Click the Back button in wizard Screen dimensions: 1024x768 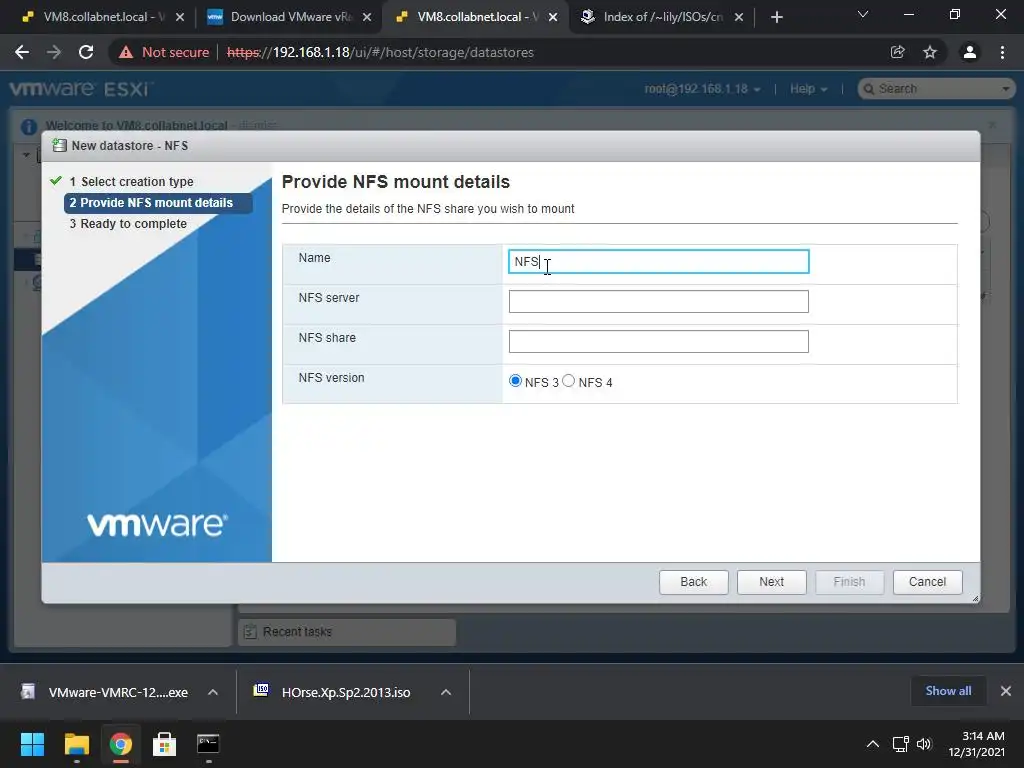coord(694,582)
